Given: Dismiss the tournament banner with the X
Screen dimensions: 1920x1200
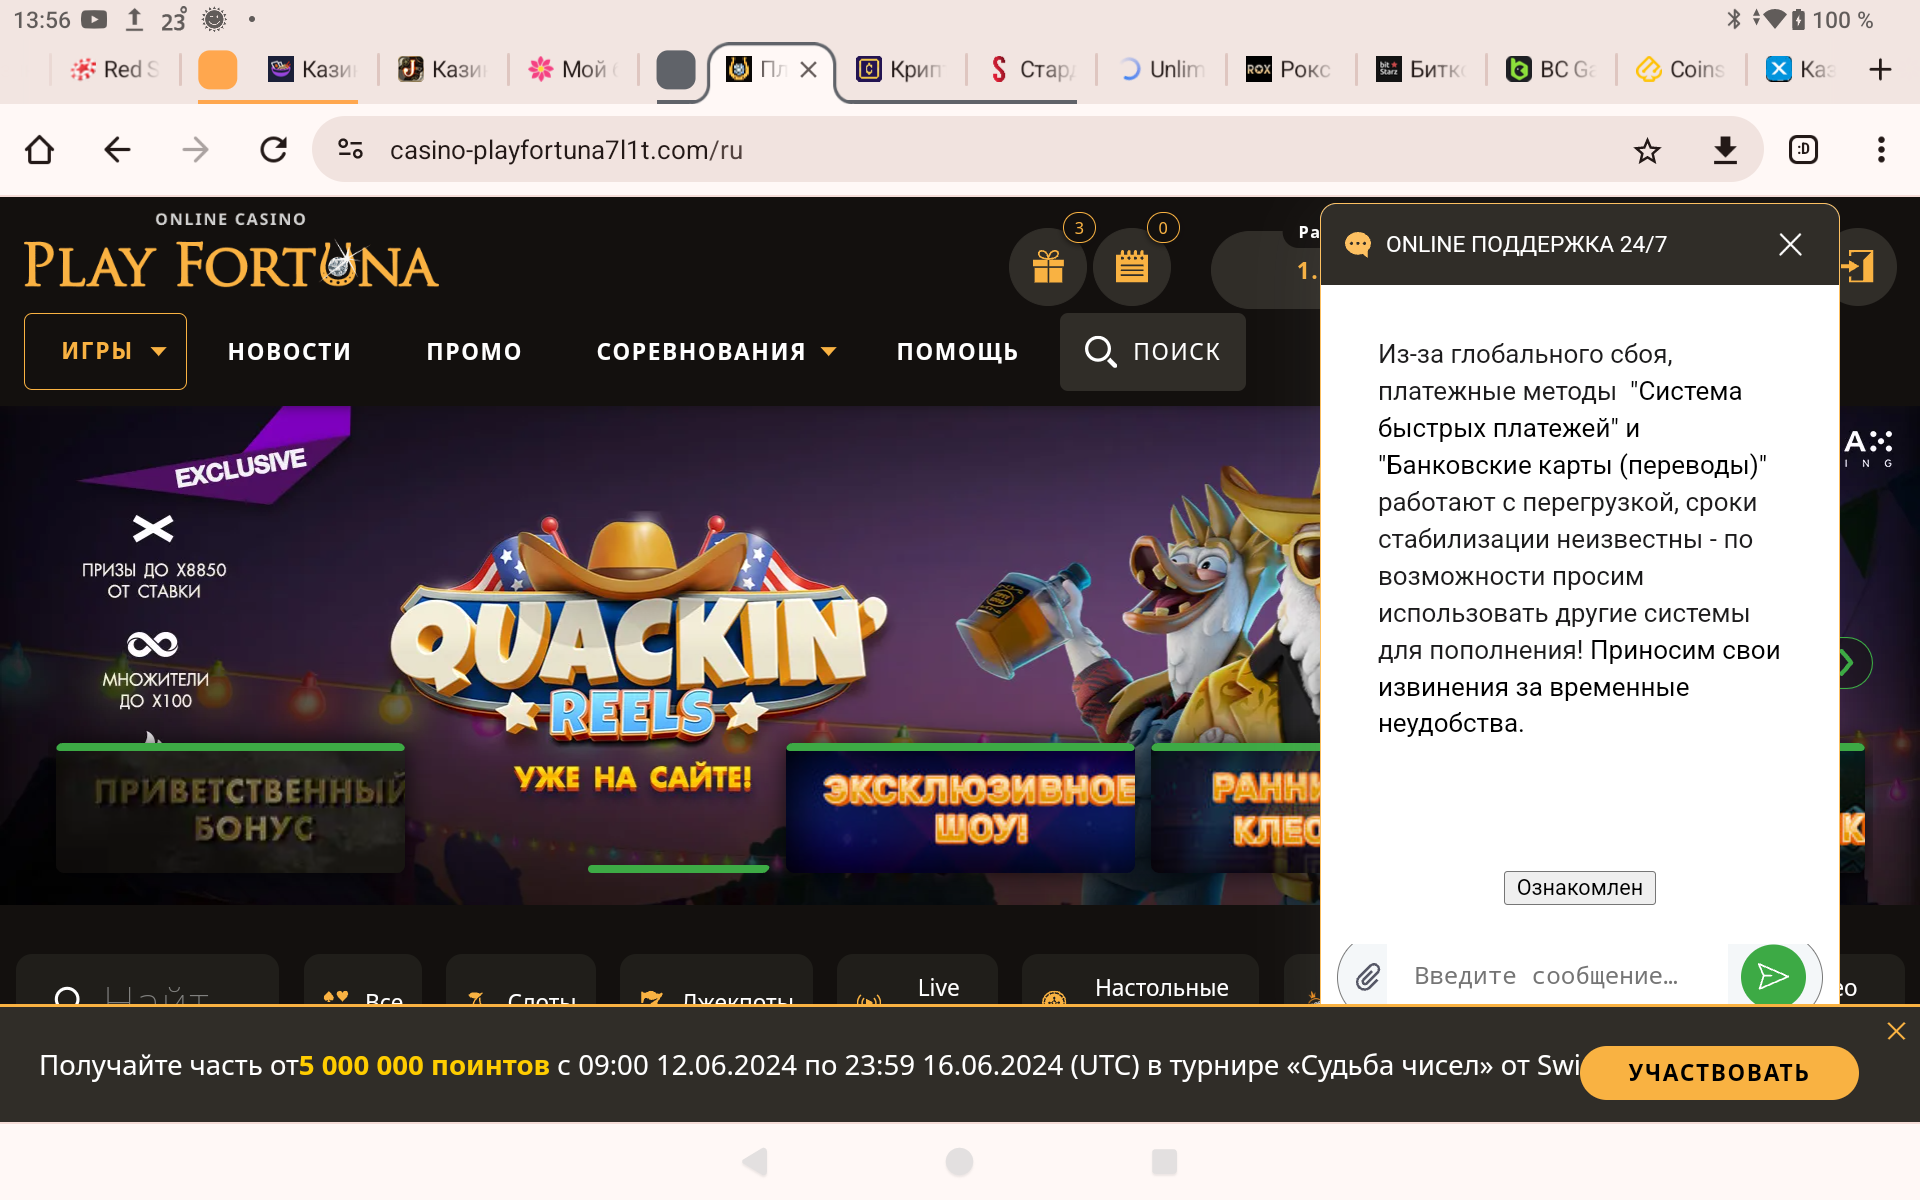Looking at the screenshot, I should point(1895,1031).
